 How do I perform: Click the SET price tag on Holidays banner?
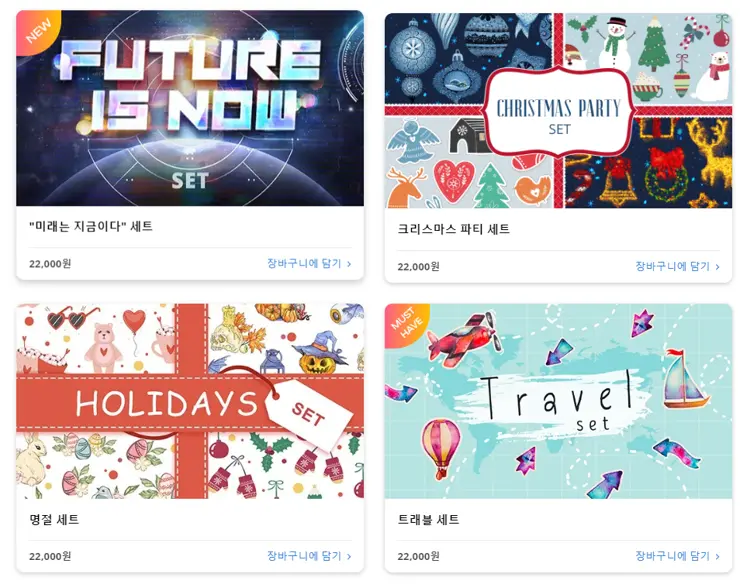[x=309, y=412]
